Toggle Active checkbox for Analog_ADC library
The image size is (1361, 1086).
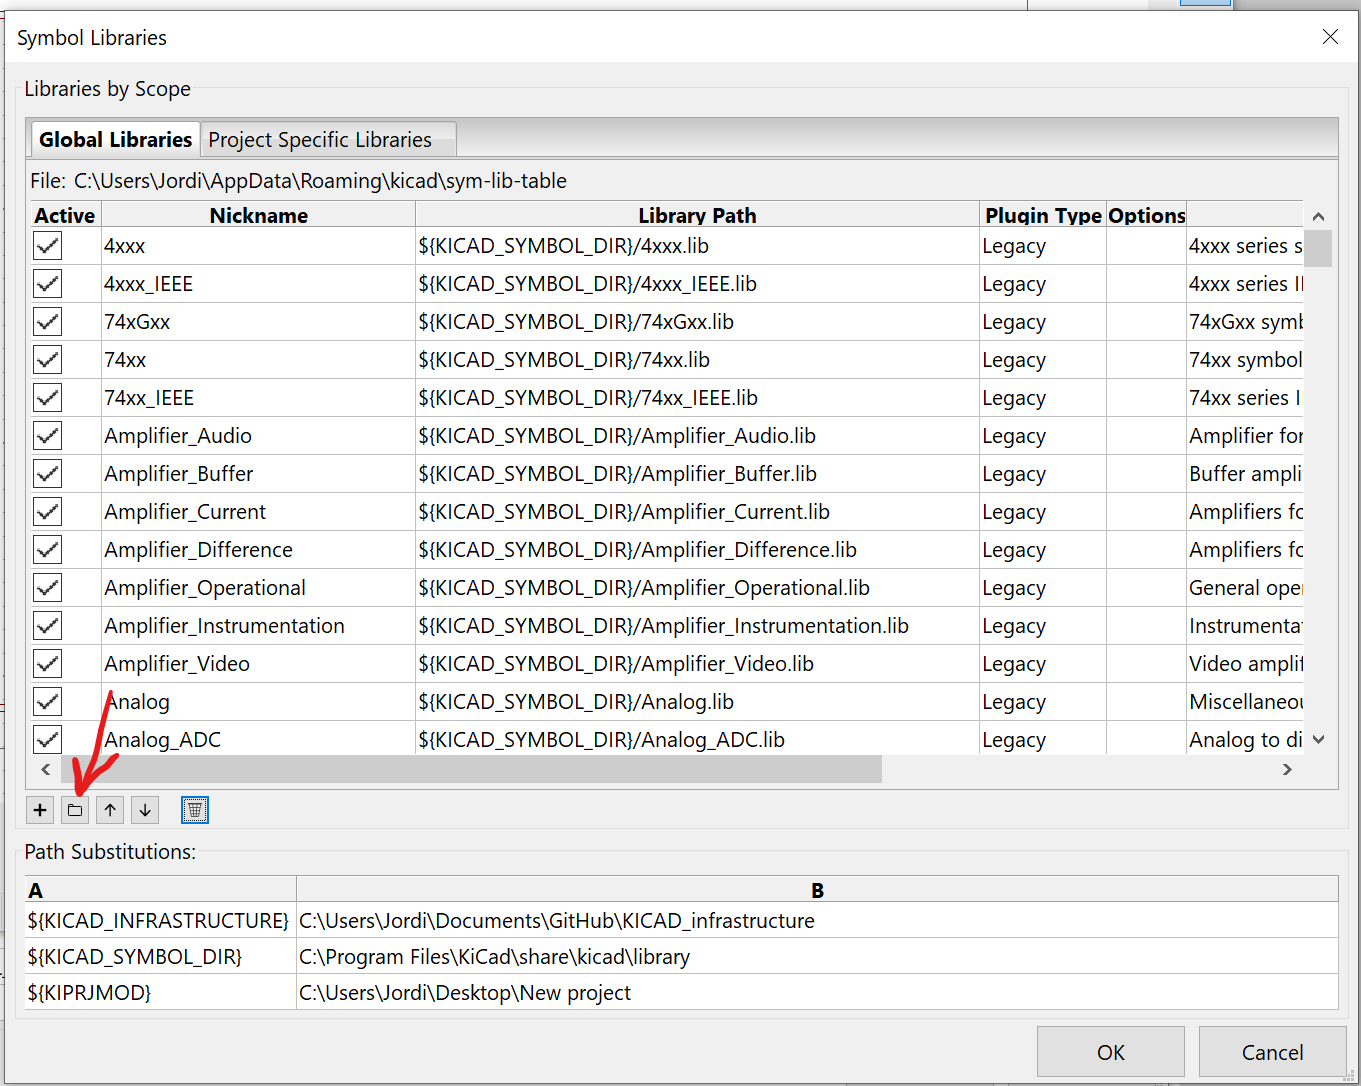(47, 740)
